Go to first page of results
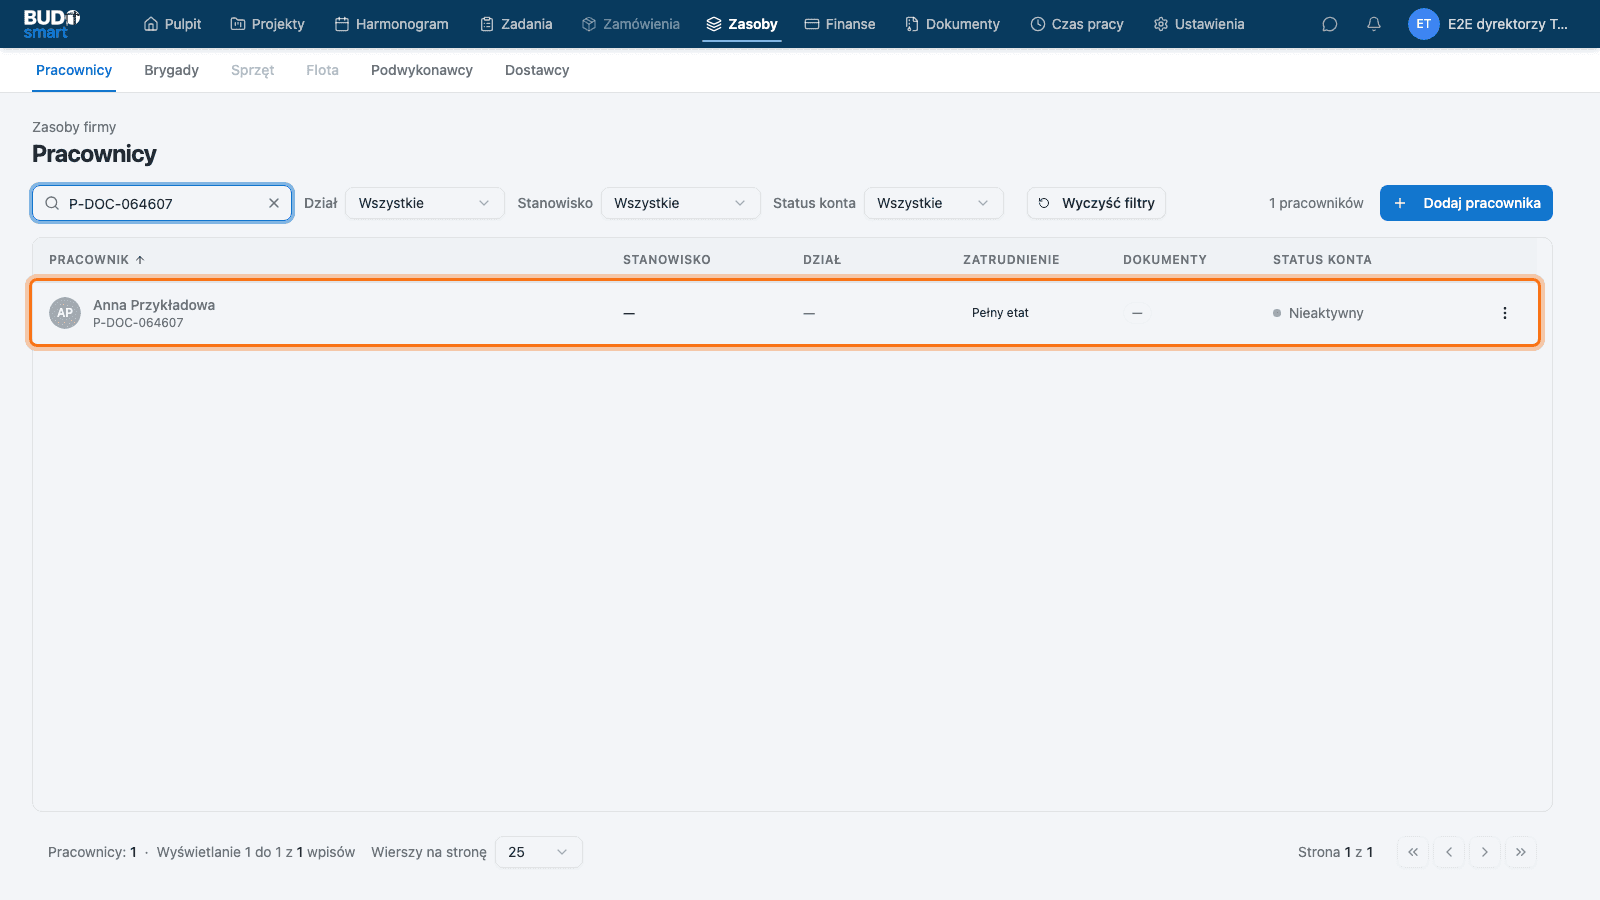The height and width of the screenshot is (900, 1600). tap(1413, 852)
